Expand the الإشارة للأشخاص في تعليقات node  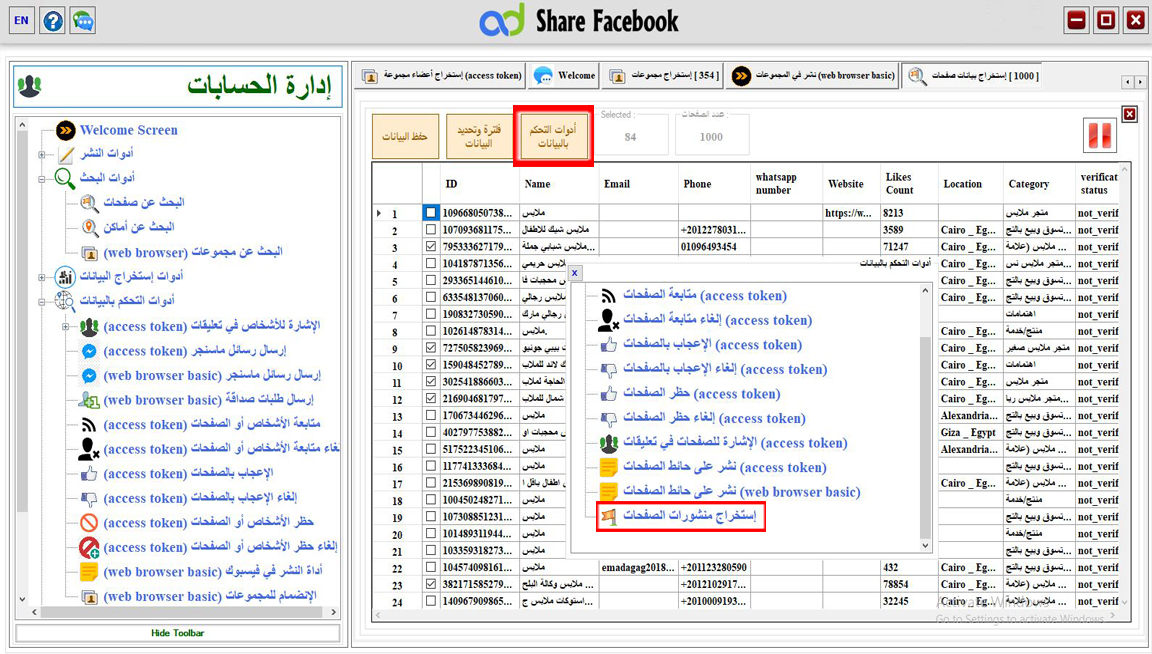click(x=65, y=326)
